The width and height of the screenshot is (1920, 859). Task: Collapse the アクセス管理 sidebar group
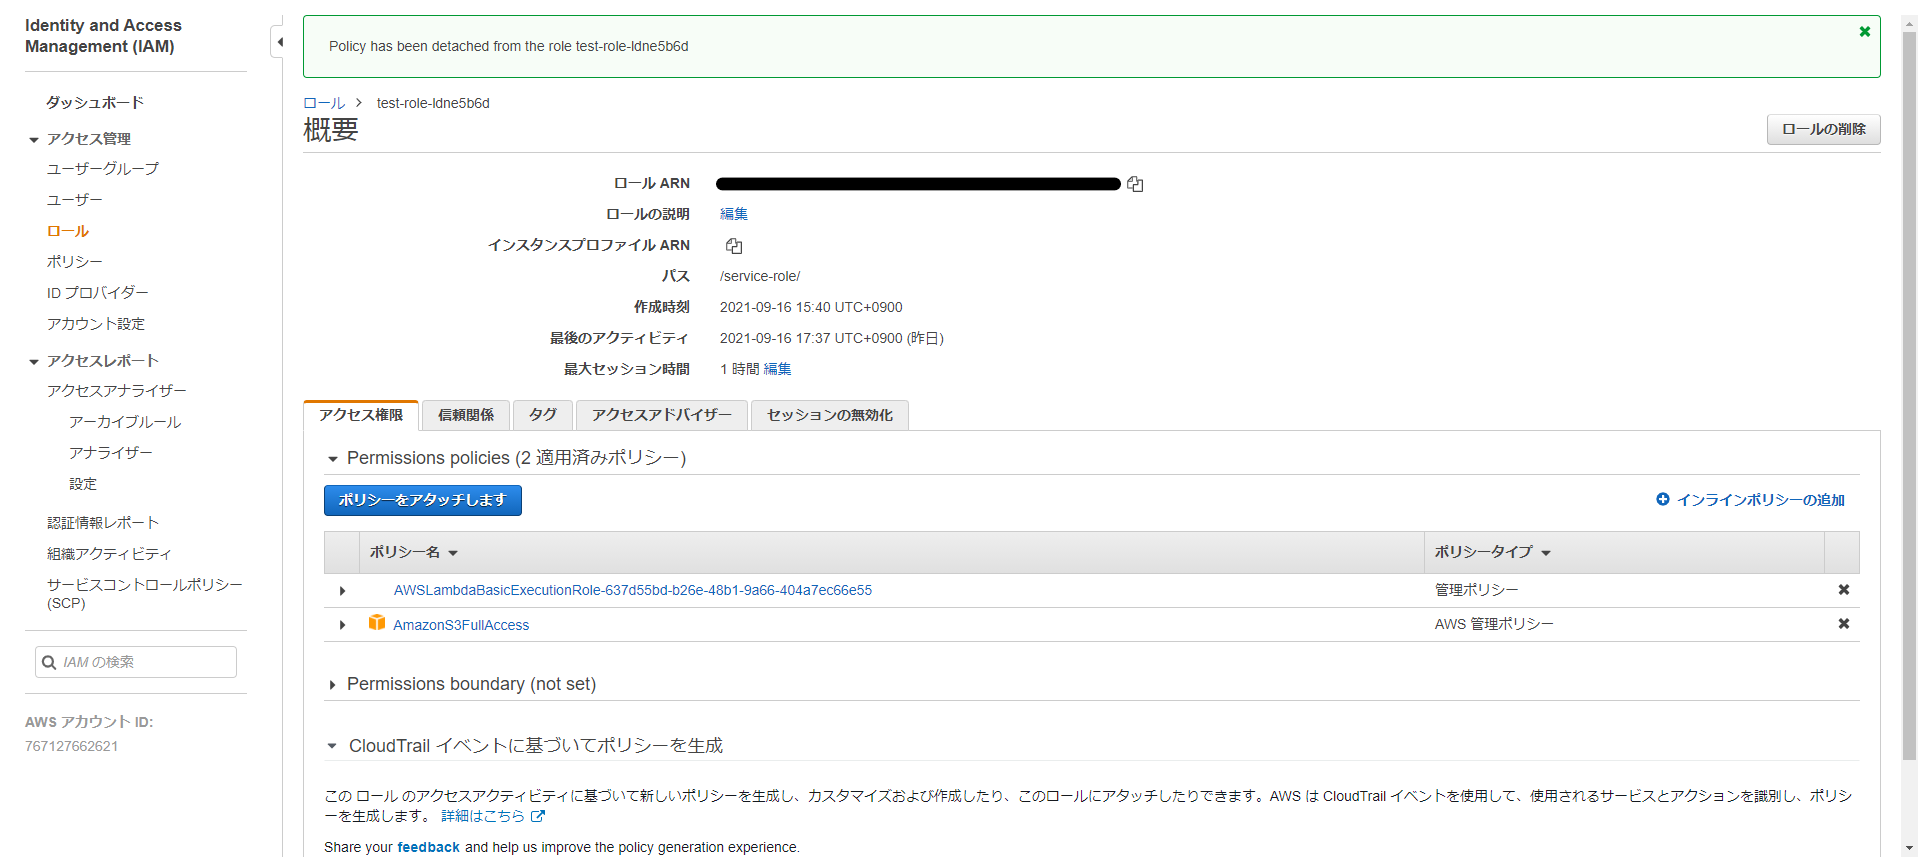click(34, 140)
